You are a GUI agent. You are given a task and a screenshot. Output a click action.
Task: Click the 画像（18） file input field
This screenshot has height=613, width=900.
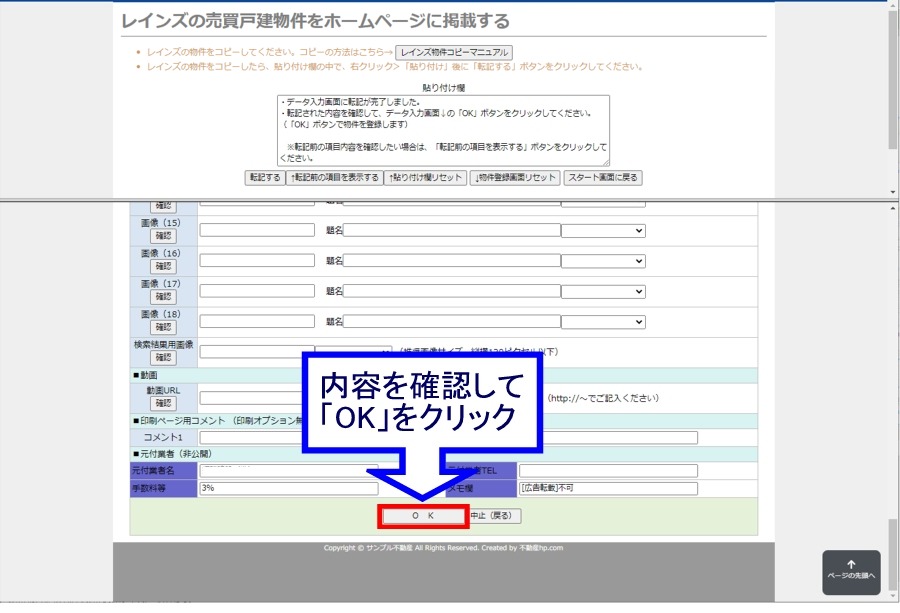coord(257,321)
